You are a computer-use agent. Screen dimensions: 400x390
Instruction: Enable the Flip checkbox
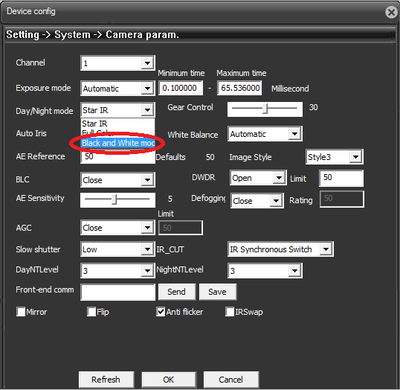(x=91, y=312)
